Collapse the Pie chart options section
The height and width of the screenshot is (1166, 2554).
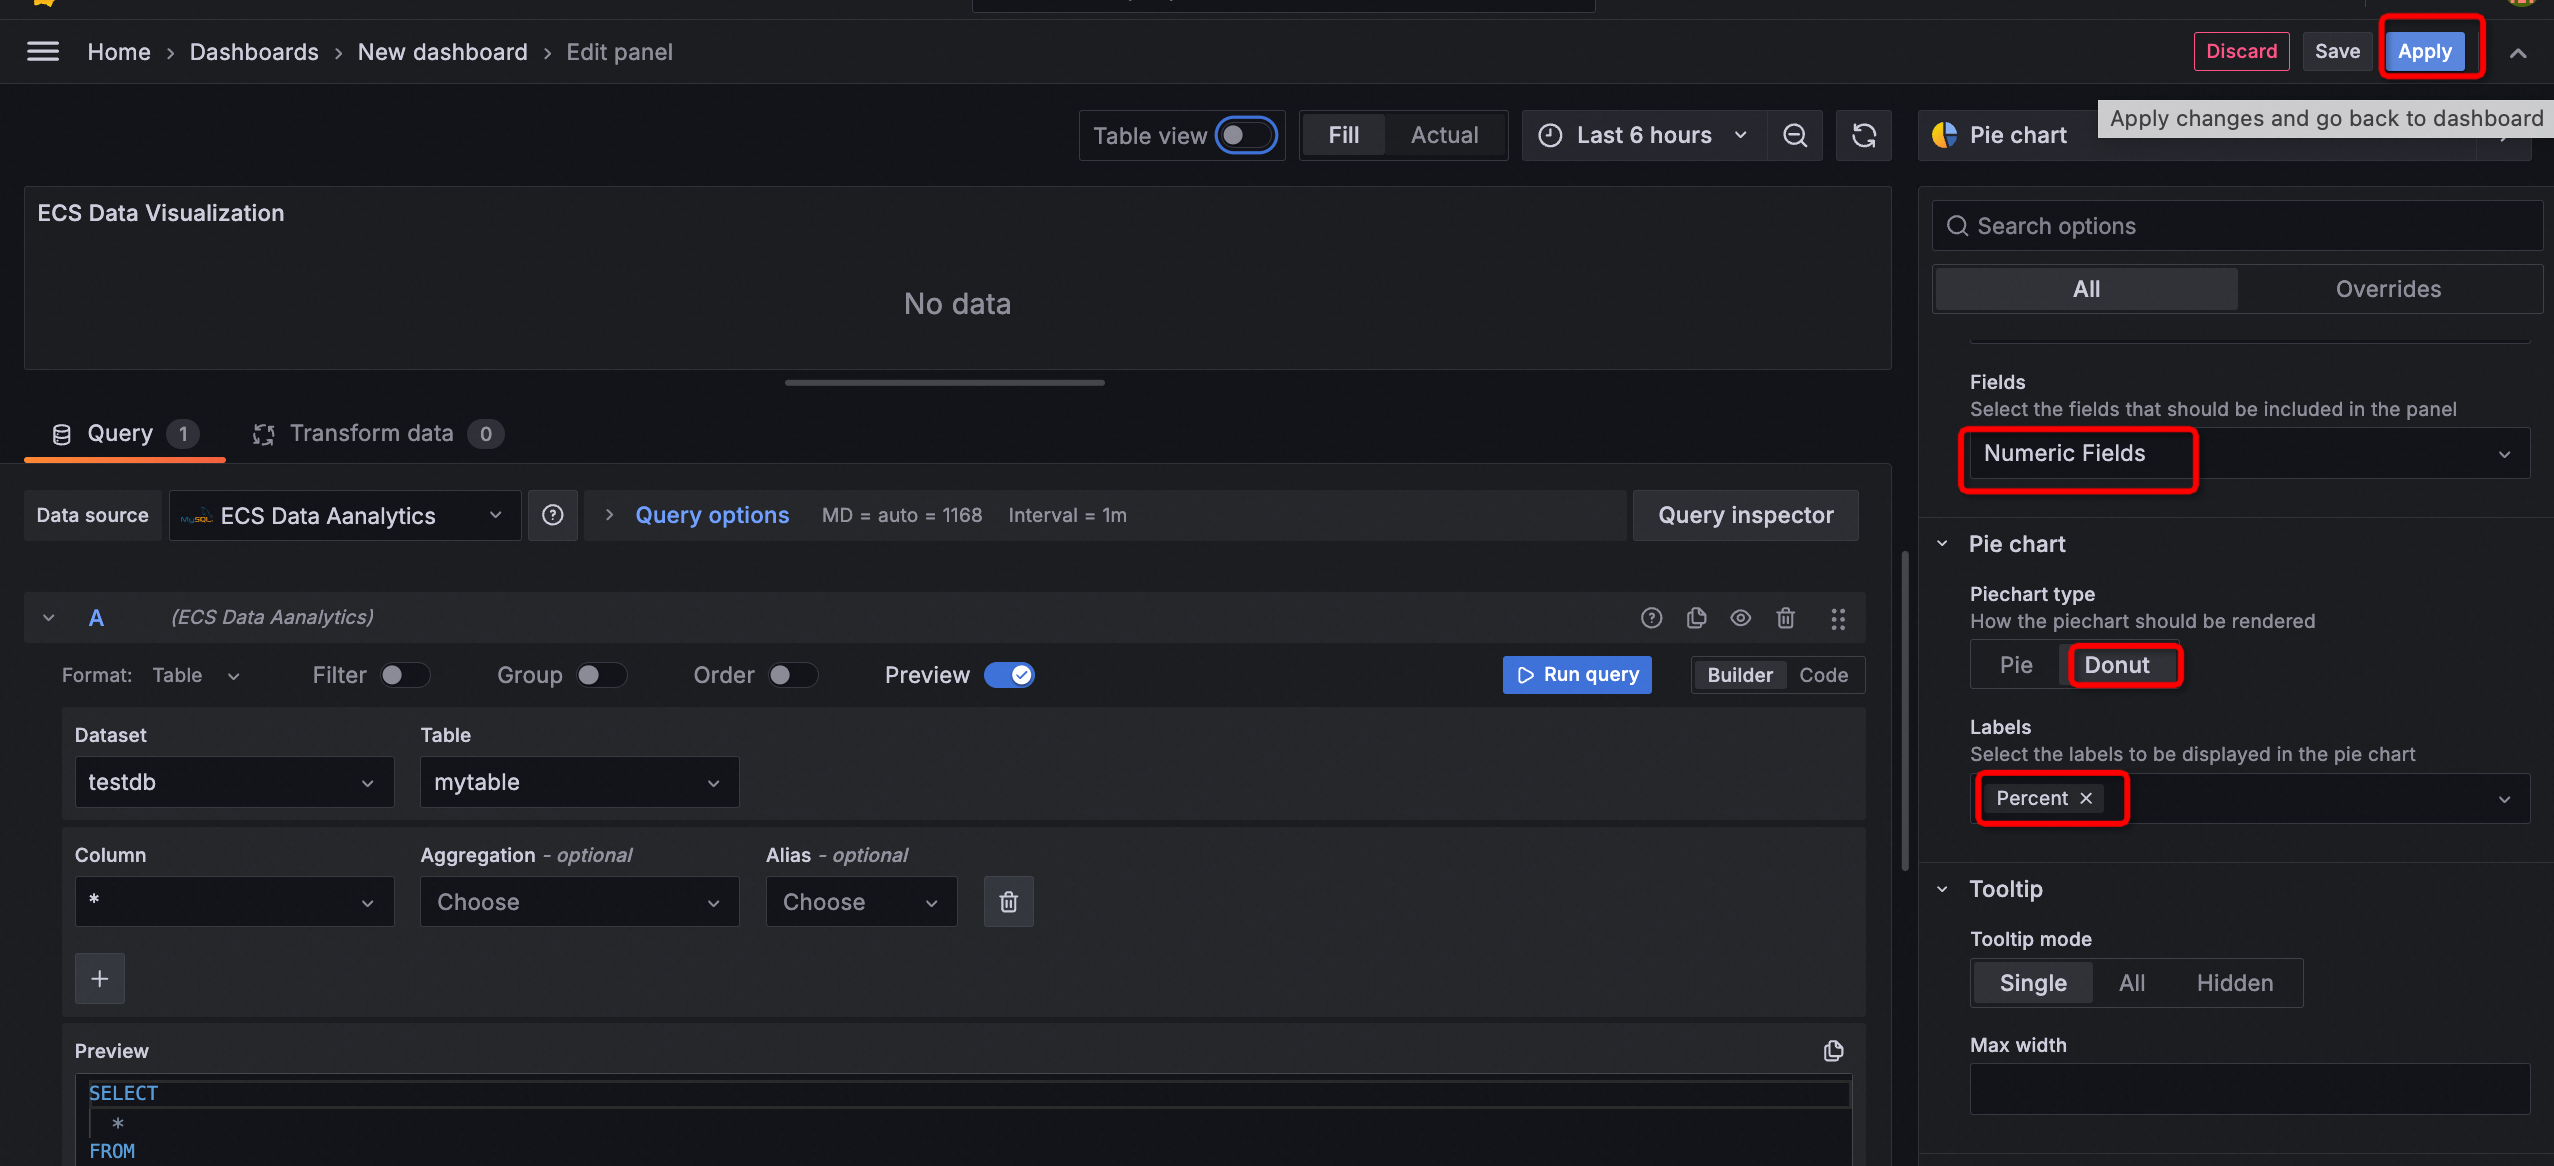tap(1942, 544)
